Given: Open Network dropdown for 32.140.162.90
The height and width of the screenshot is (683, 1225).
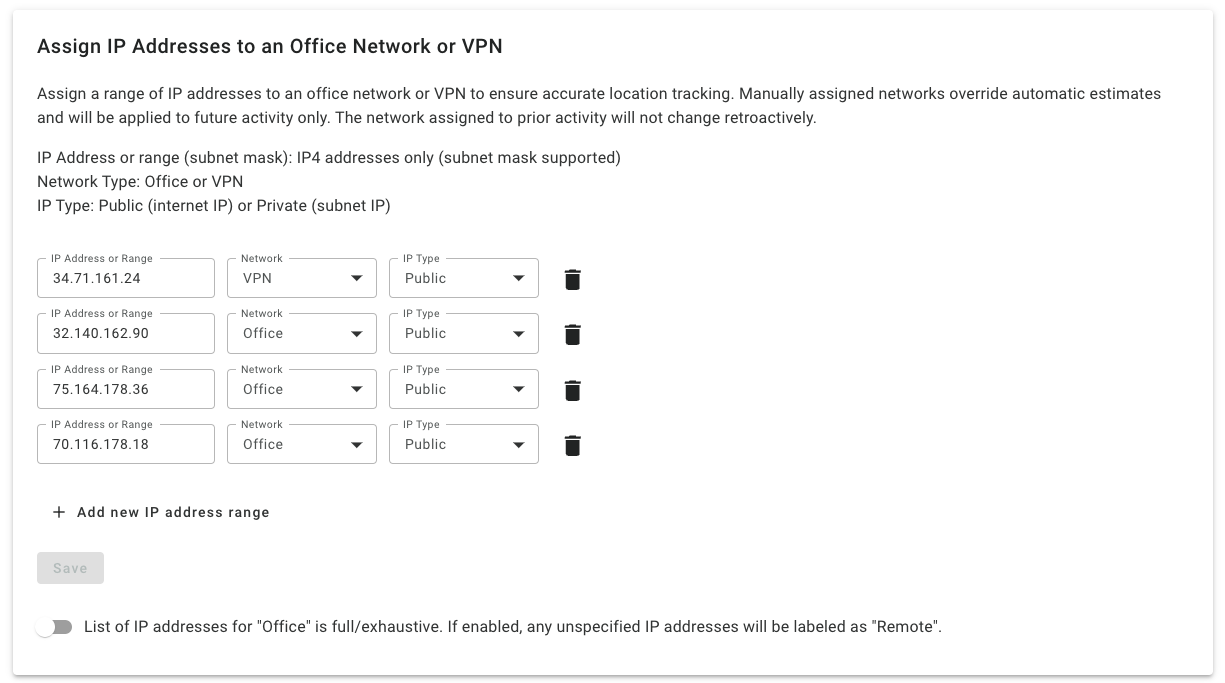Looking at the screenshot, I should point(302,333).
